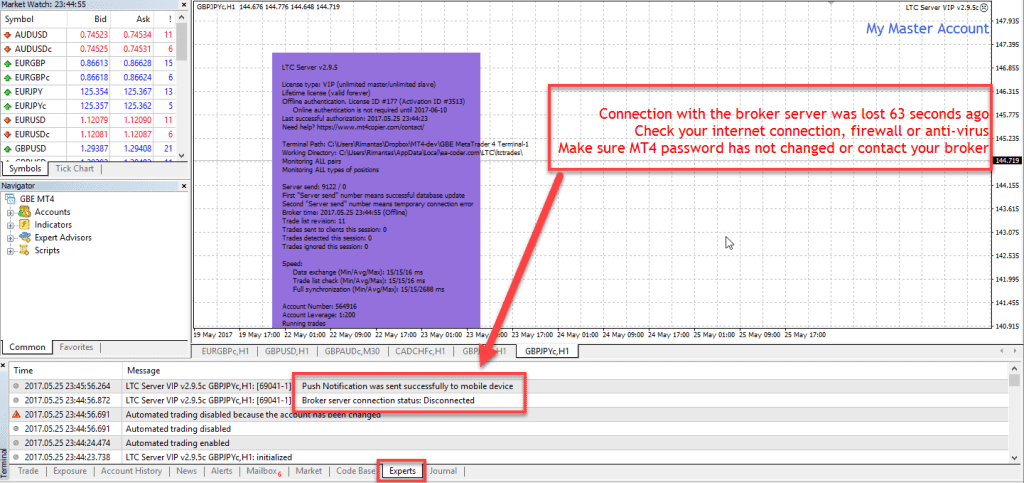Open the Exposure terminal tab
Image resolution: width=1024 pixels, height=483 pixels.
[70, 471]
